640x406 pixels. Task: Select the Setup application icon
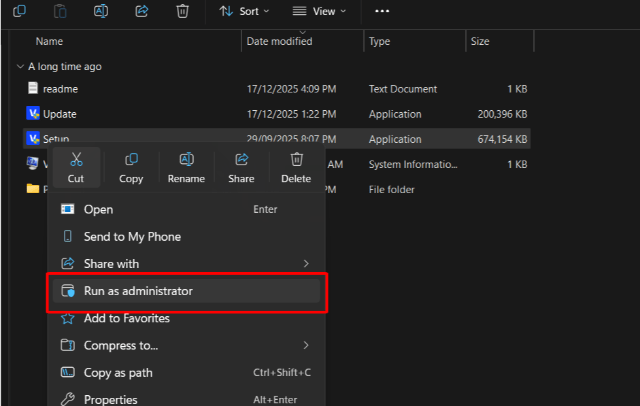tap(33, 138)
